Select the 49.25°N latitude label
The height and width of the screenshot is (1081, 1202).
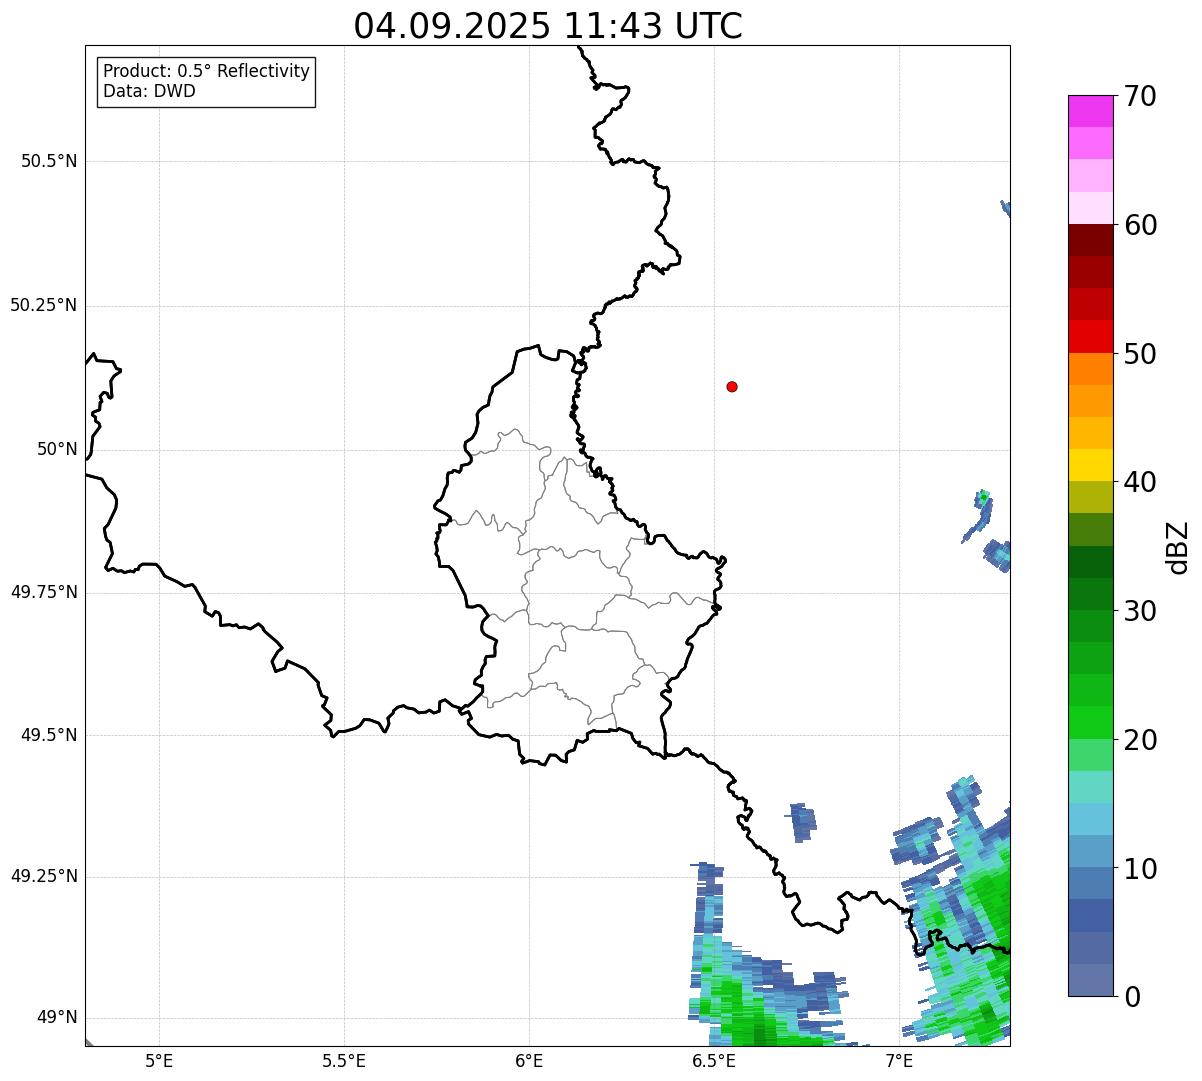point(44,876)
